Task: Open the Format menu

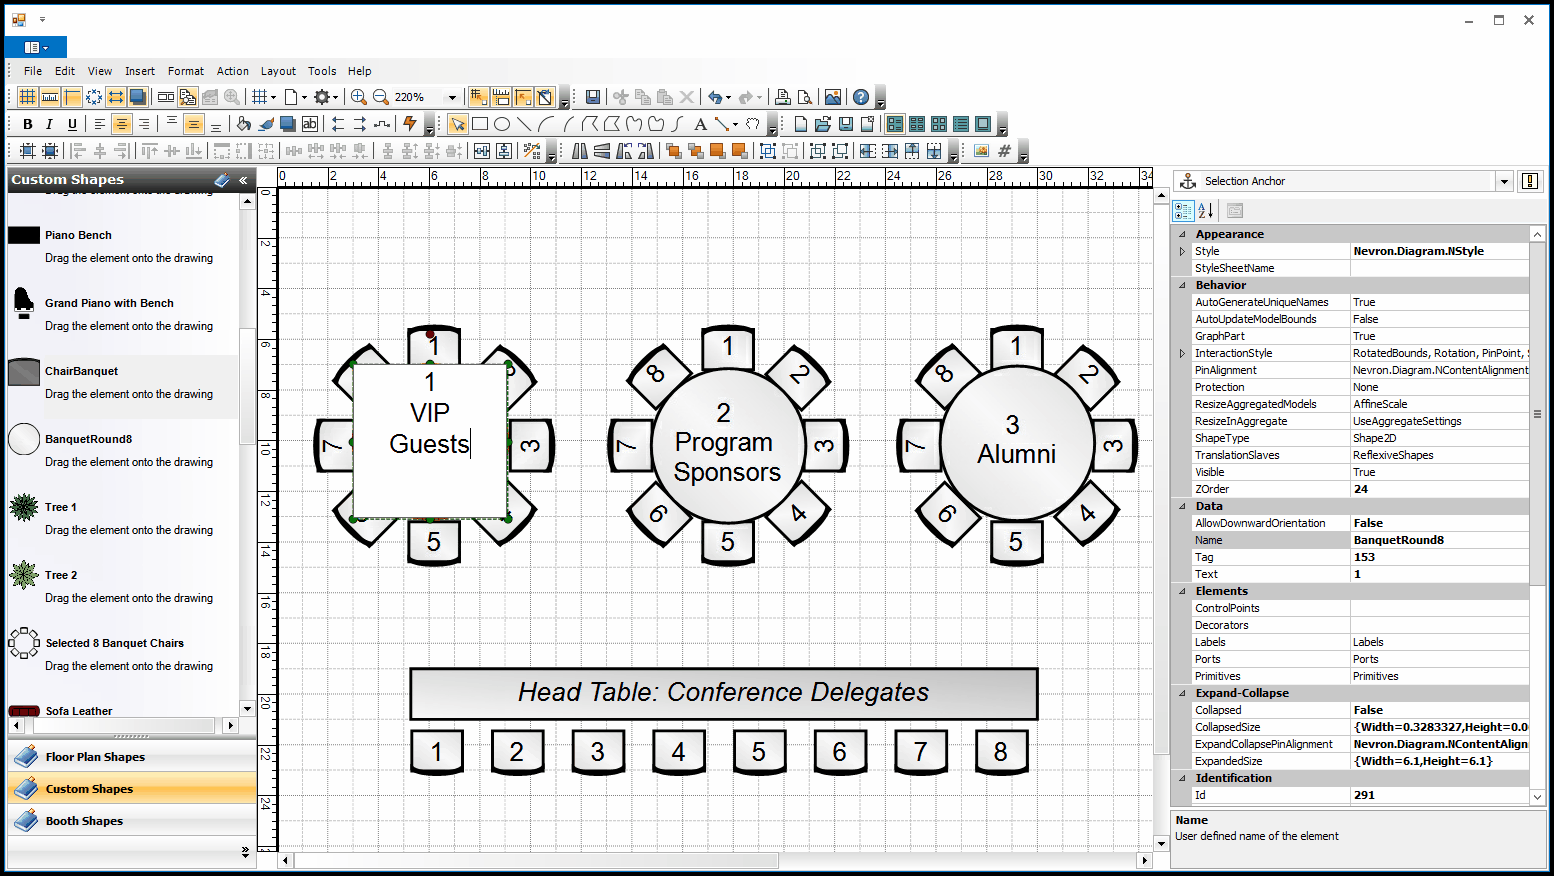Action: pos(186,71)
